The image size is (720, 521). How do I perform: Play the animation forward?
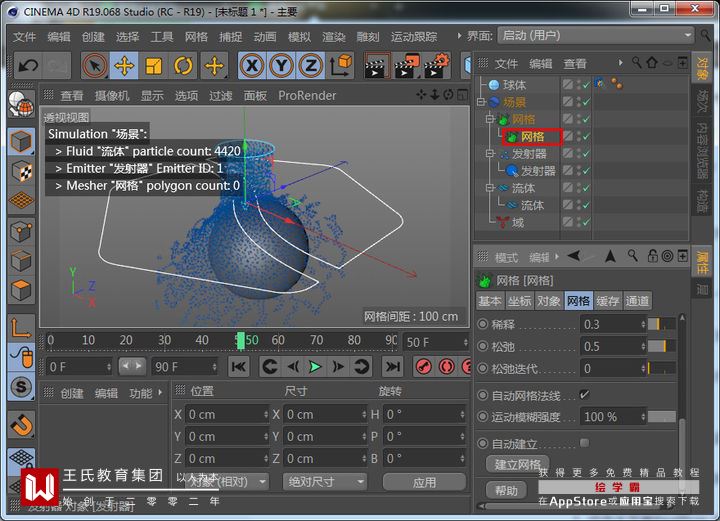[x=315, y=366]
